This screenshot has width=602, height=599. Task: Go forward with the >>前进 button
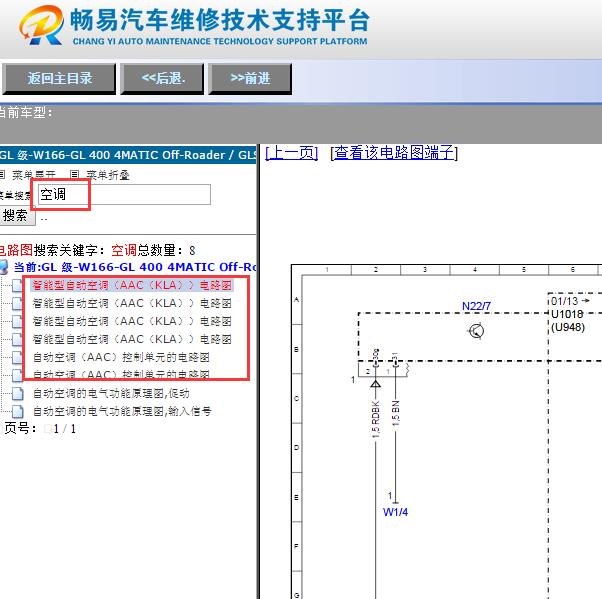click(x=250, y=78)
